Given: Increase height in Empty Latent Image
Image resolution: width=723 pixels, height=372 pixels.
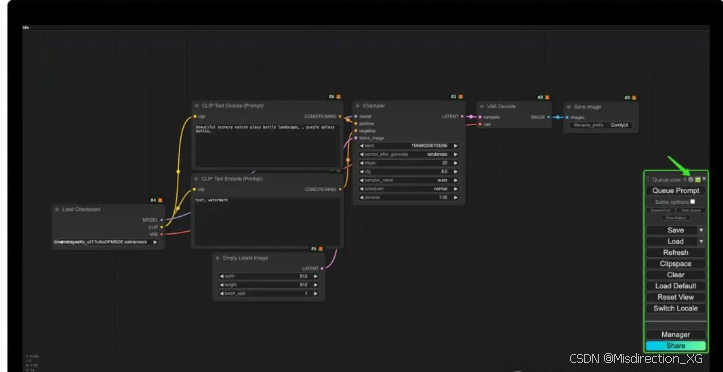Looking at the screenshot, I should coord(315,285).
